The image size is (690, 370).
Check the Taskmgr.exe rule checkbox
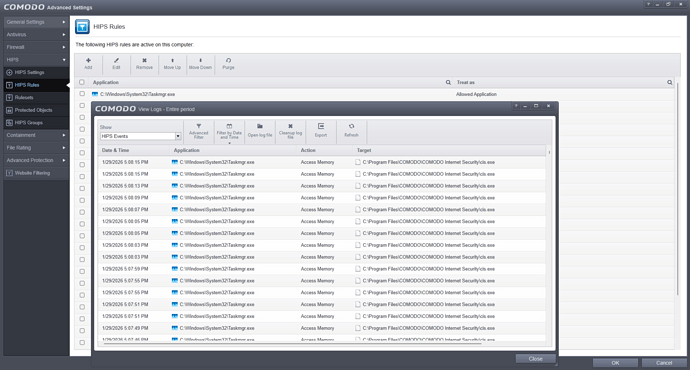click(82, 94)
